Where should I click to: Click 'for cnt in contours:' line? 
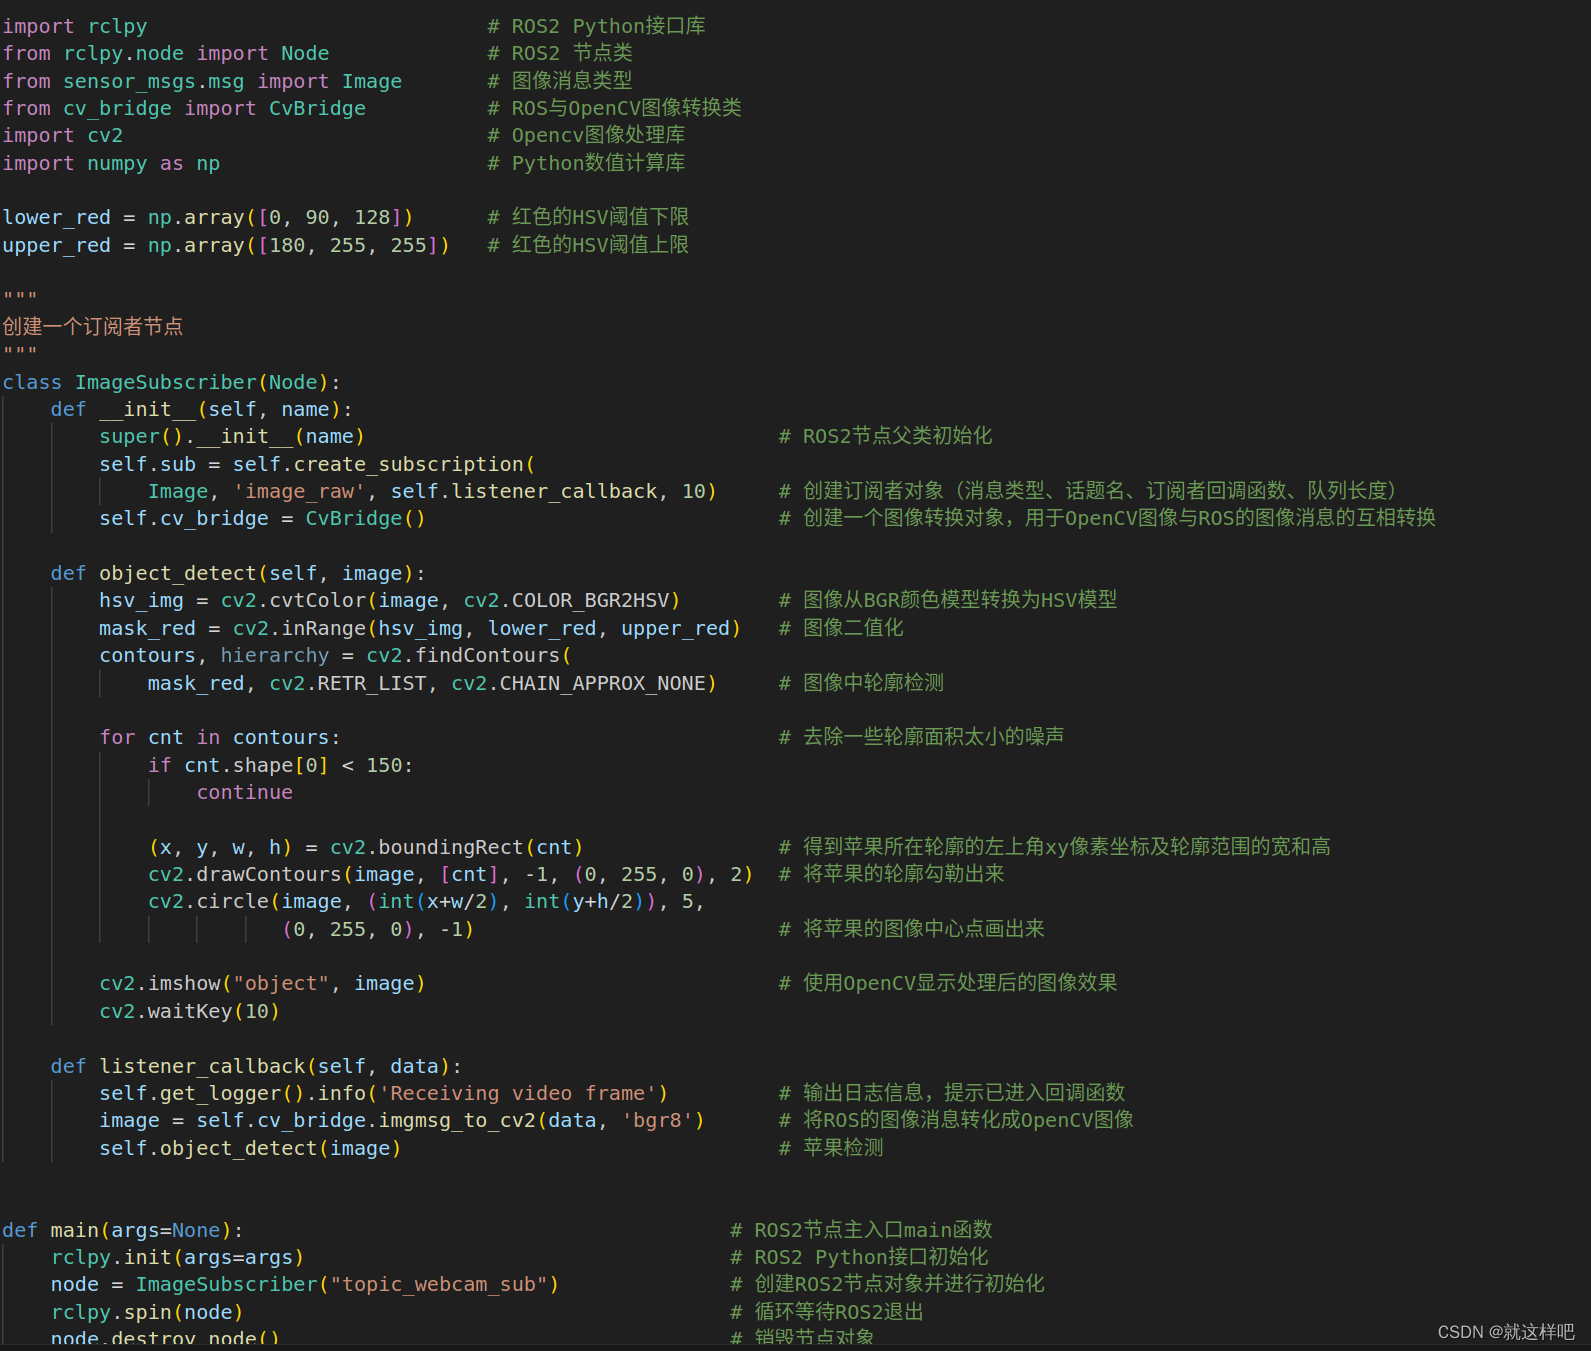click(x=220, y=737)
